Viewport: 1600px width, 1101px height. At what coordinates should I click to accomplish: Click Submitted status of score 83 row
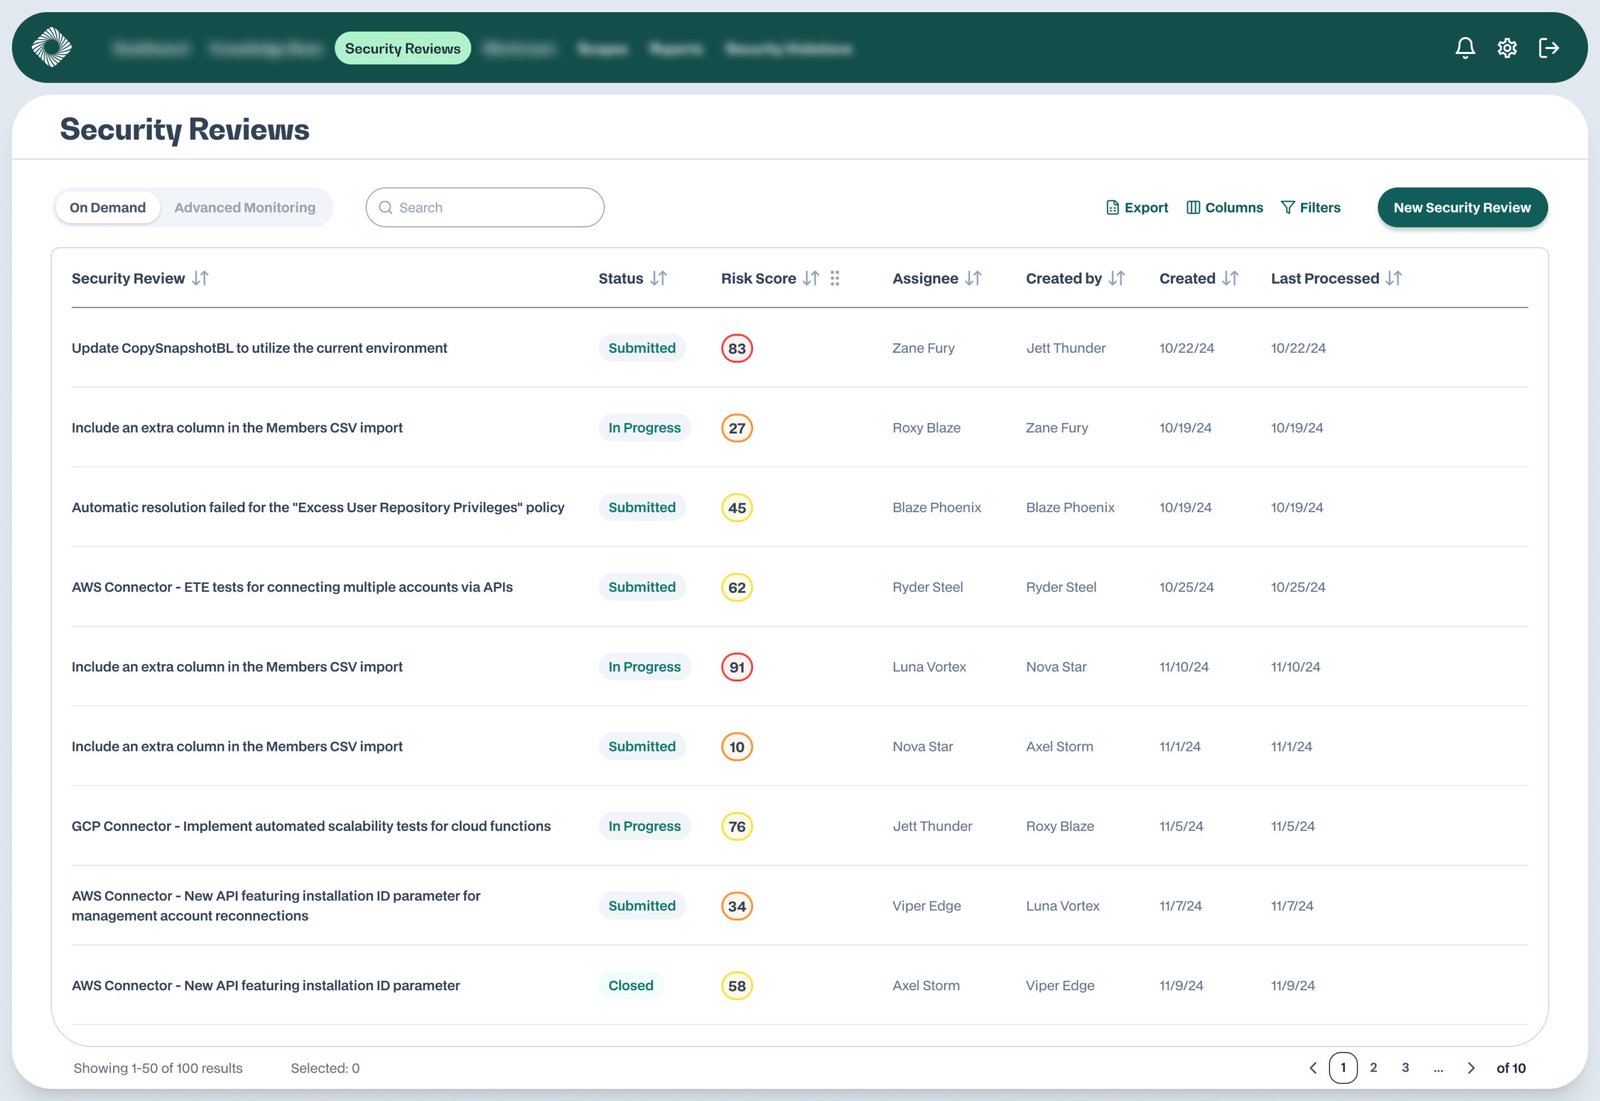[x=642, y=348]
